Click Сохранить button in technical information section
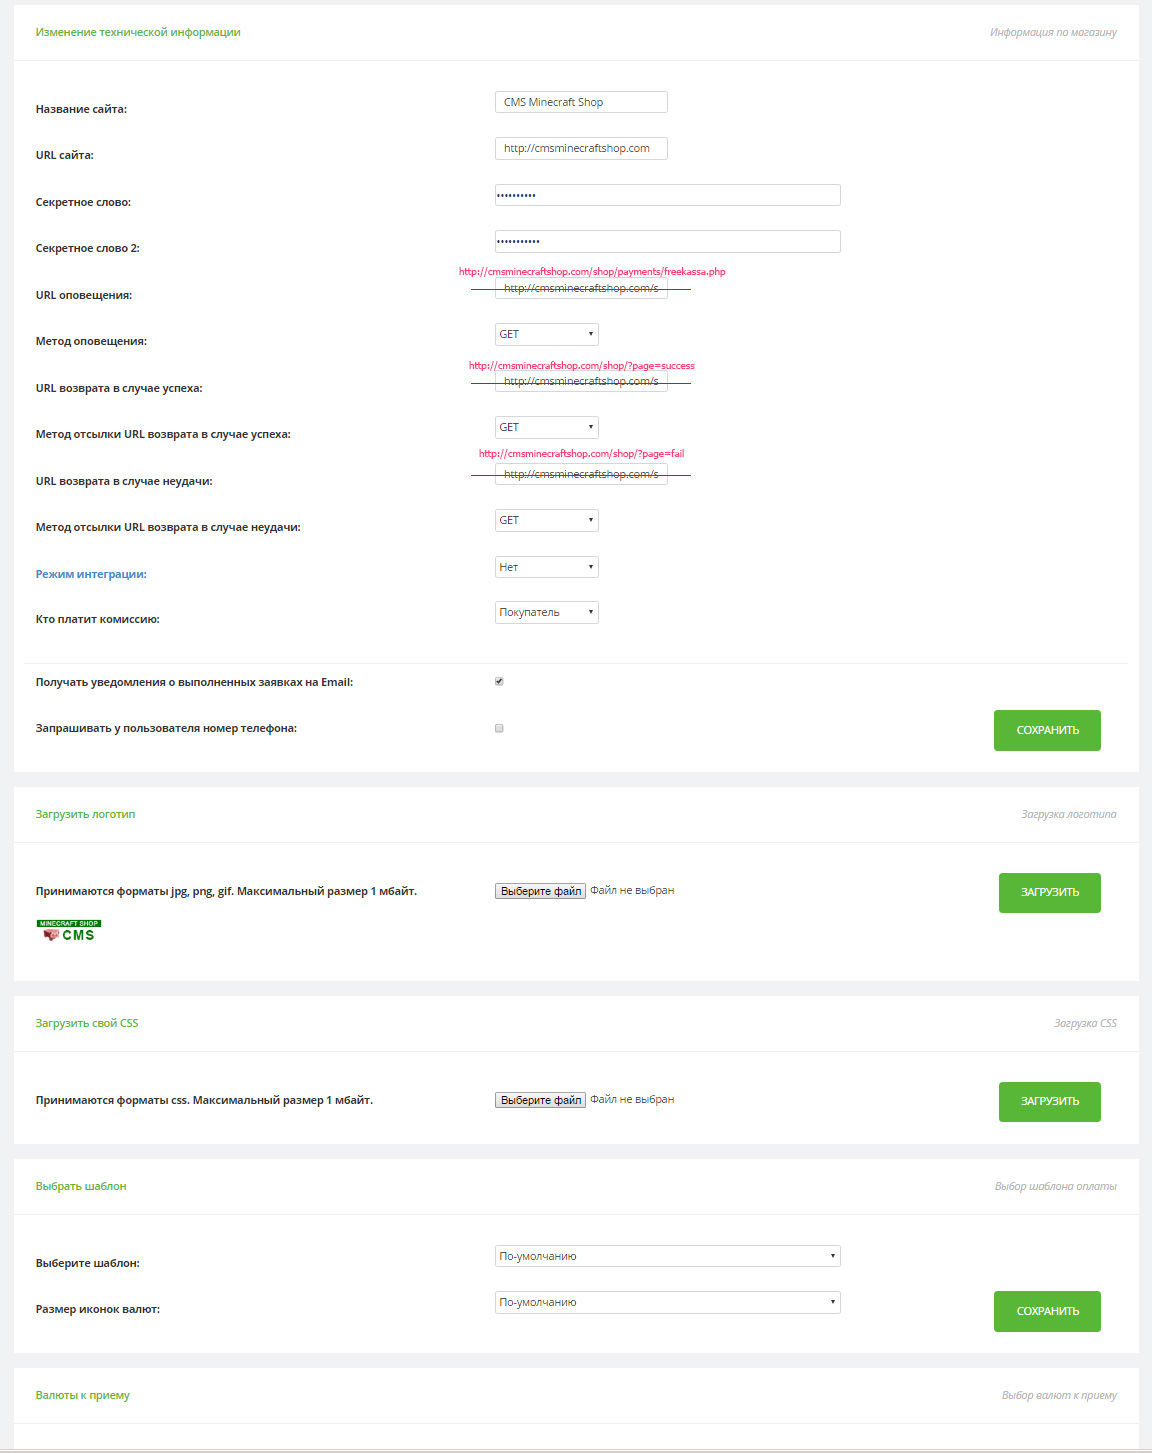Screen dimensions: 1152x1453 pyautogui.click(x=1047, y=730)
